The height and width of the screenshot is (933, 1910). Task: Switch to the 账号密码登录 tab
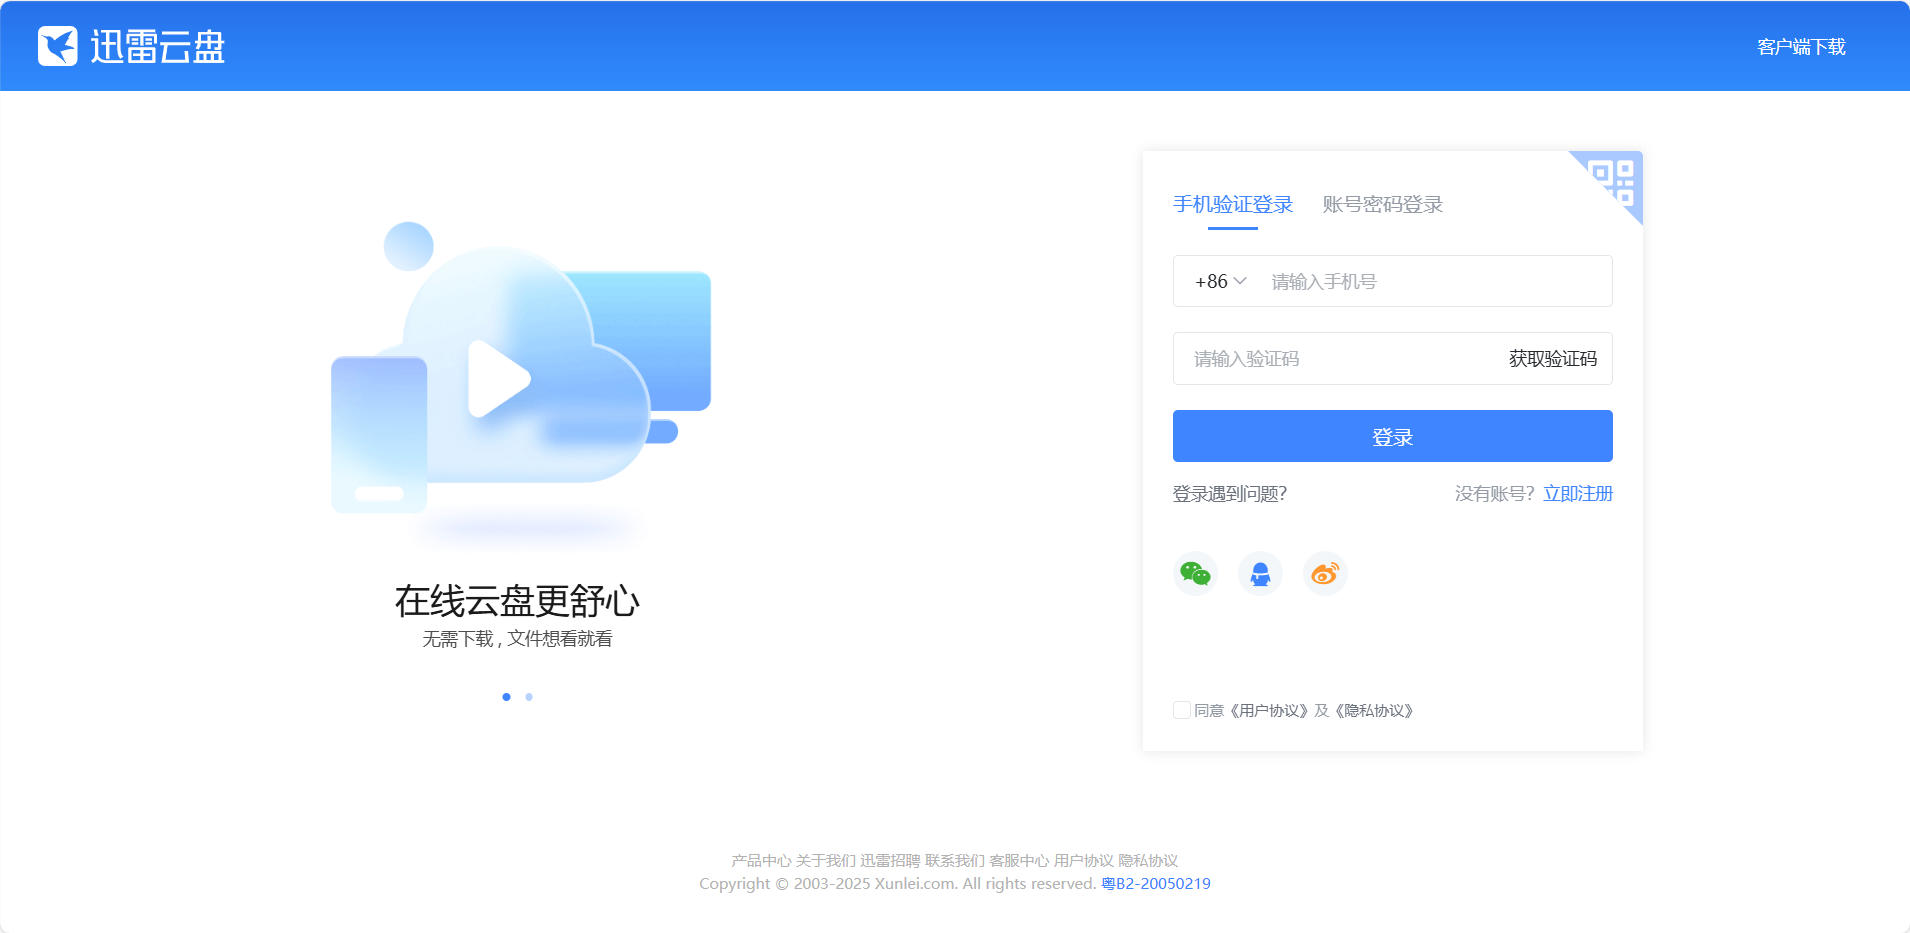tap(1382, 204)
